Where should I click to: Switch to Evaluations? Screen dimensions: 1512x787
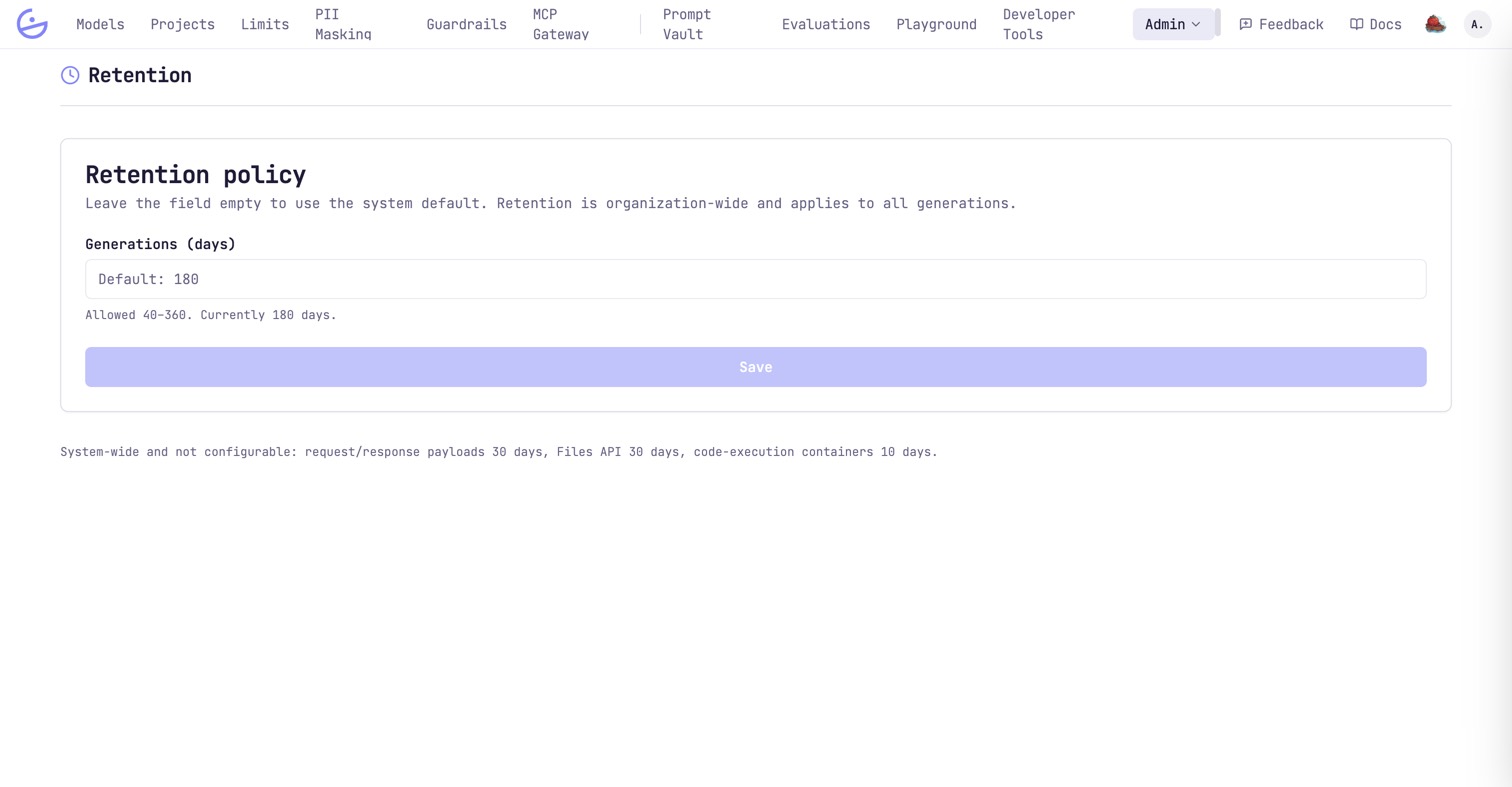point(826,24)
